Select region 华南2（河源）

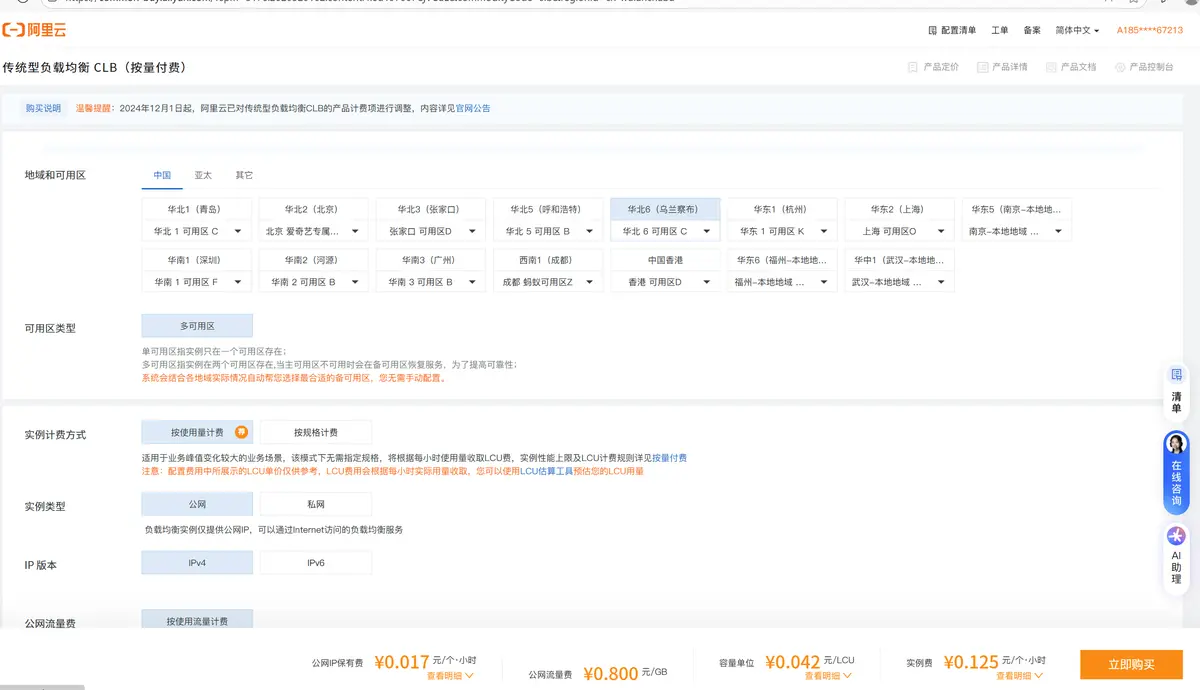313,260
